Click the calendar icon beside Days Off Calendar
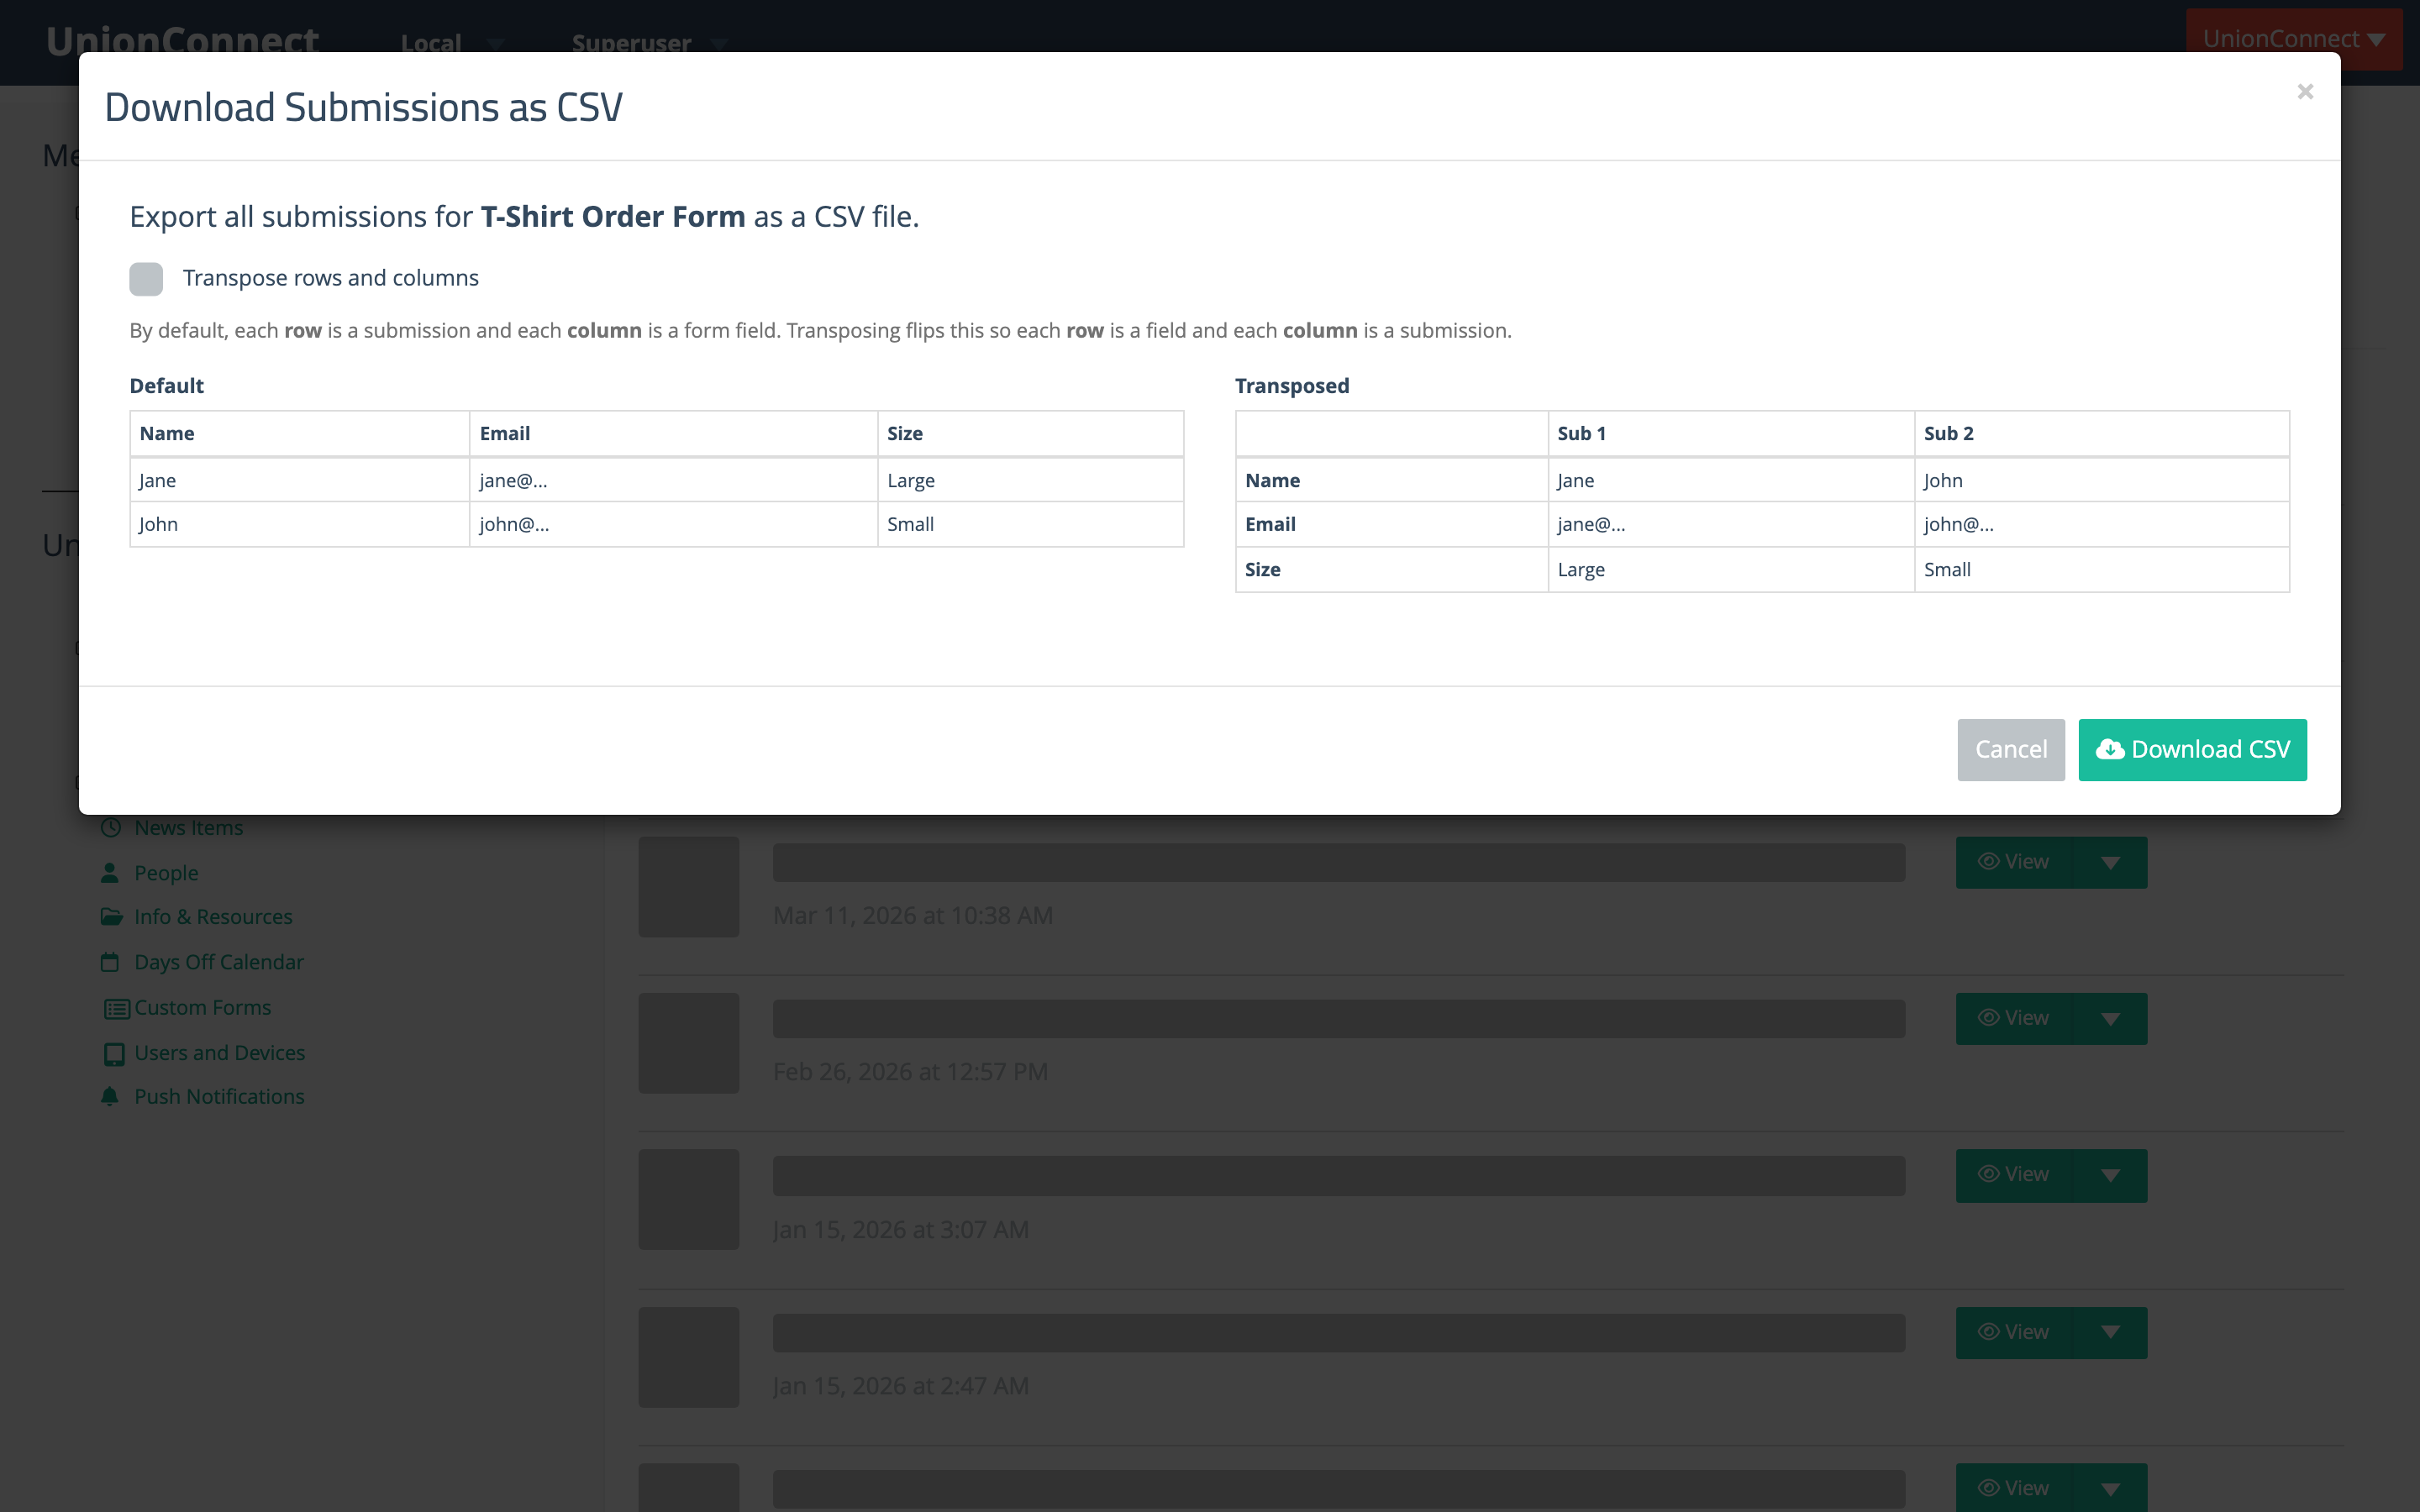The image size is (2420, 1512). click(x=110, y=962)
